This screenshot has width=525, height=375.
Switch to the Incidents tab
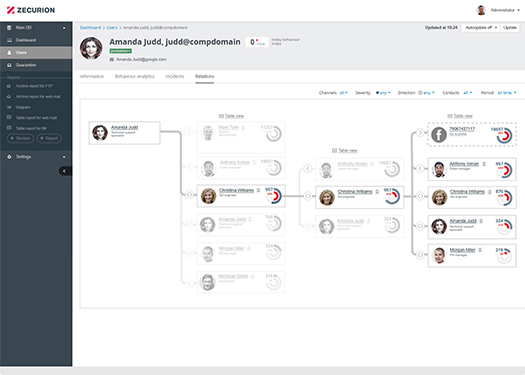click(x=175, y=76)
